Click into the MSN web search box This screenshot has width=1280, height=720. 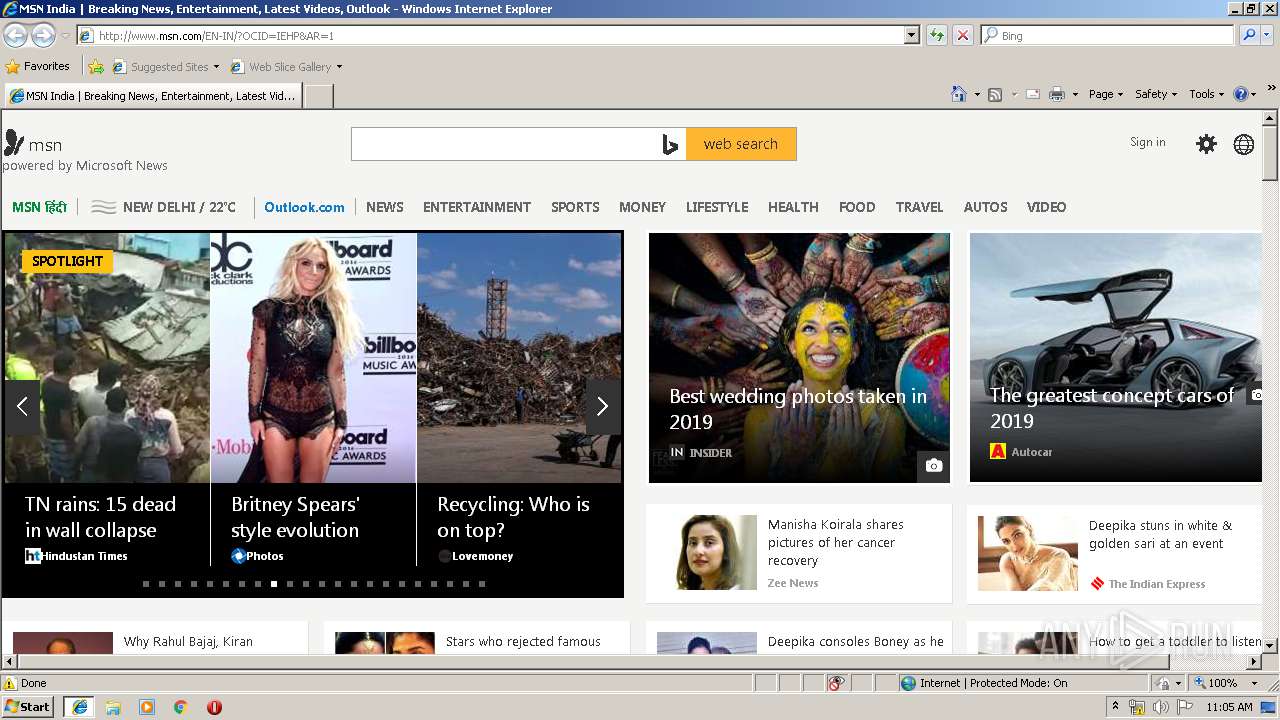tap(504, 144)
